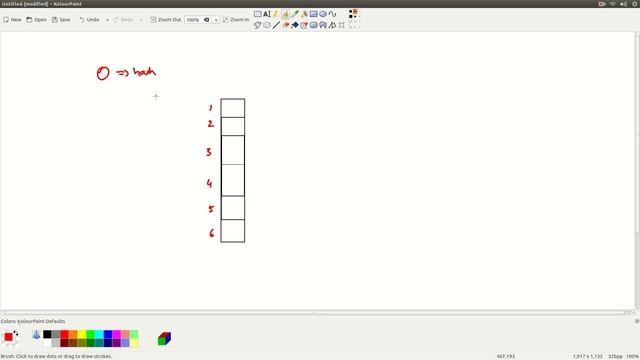Image resolution: width=640 pixels, height=360 pixels.
Task: Expand the Redo history dropdown arrow
Action: (x=141, y=20)
